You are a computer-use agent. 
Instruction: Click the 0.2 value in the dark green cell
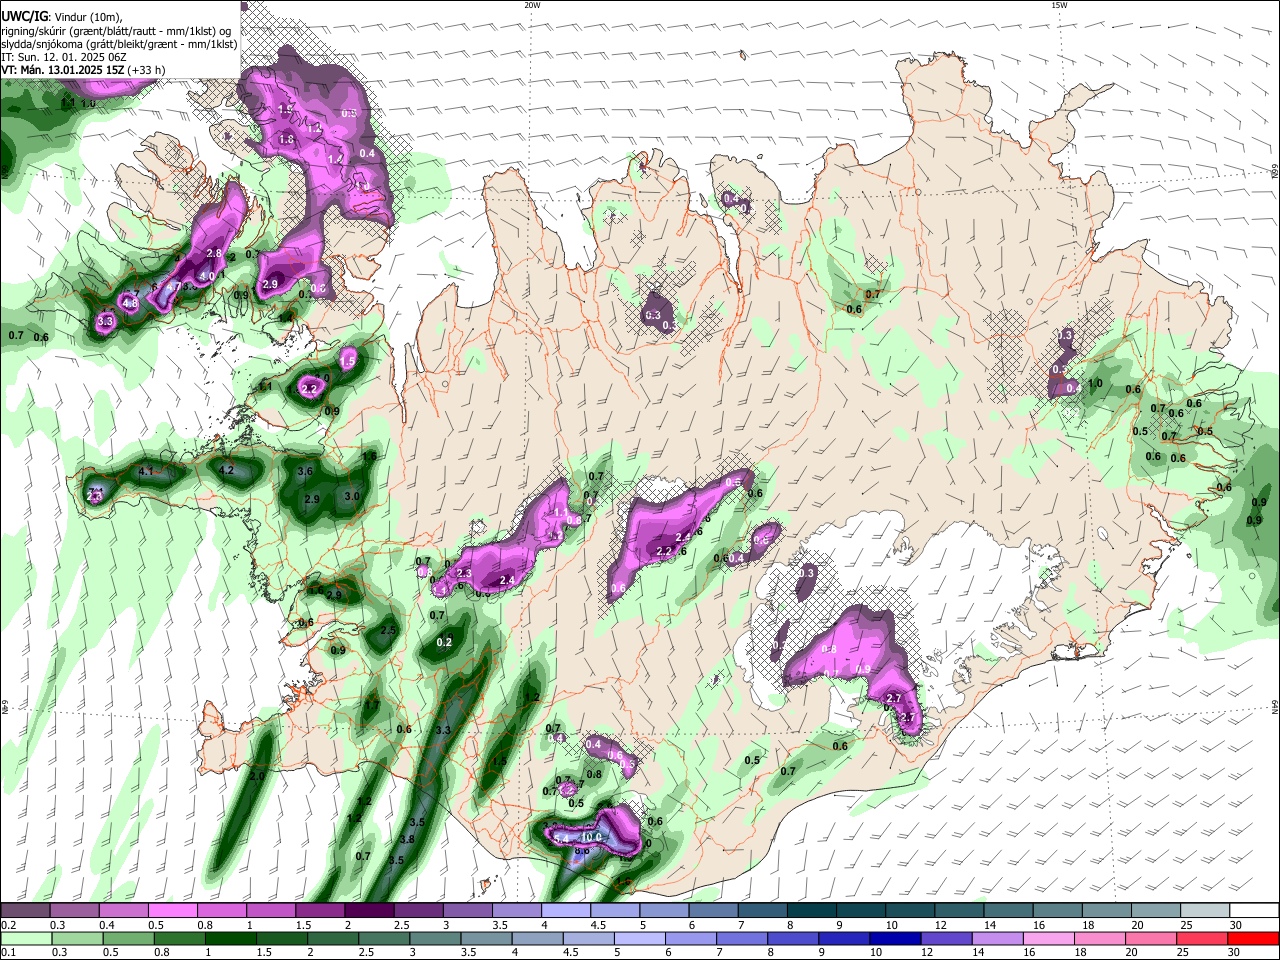pos(445,642)
